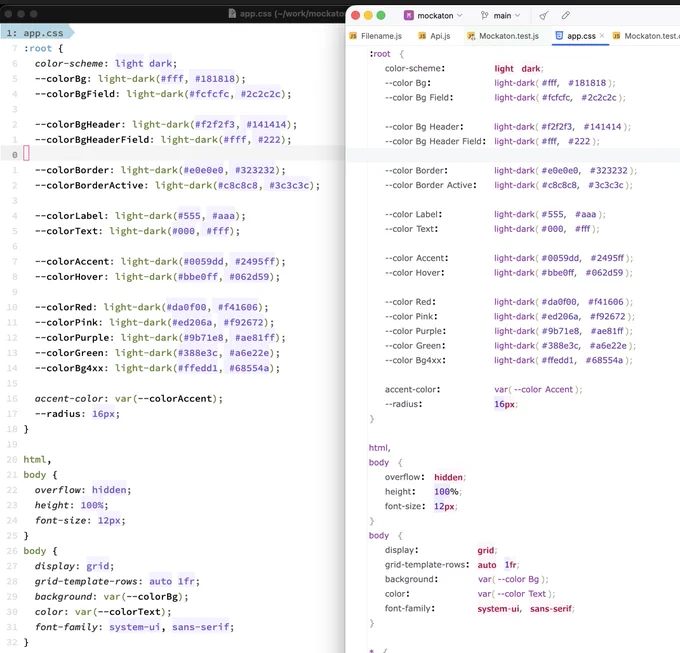Click the purple mockaton project icon
Image resolution: width=680 pixels, height=653 pixels.
tap(409, 16)
